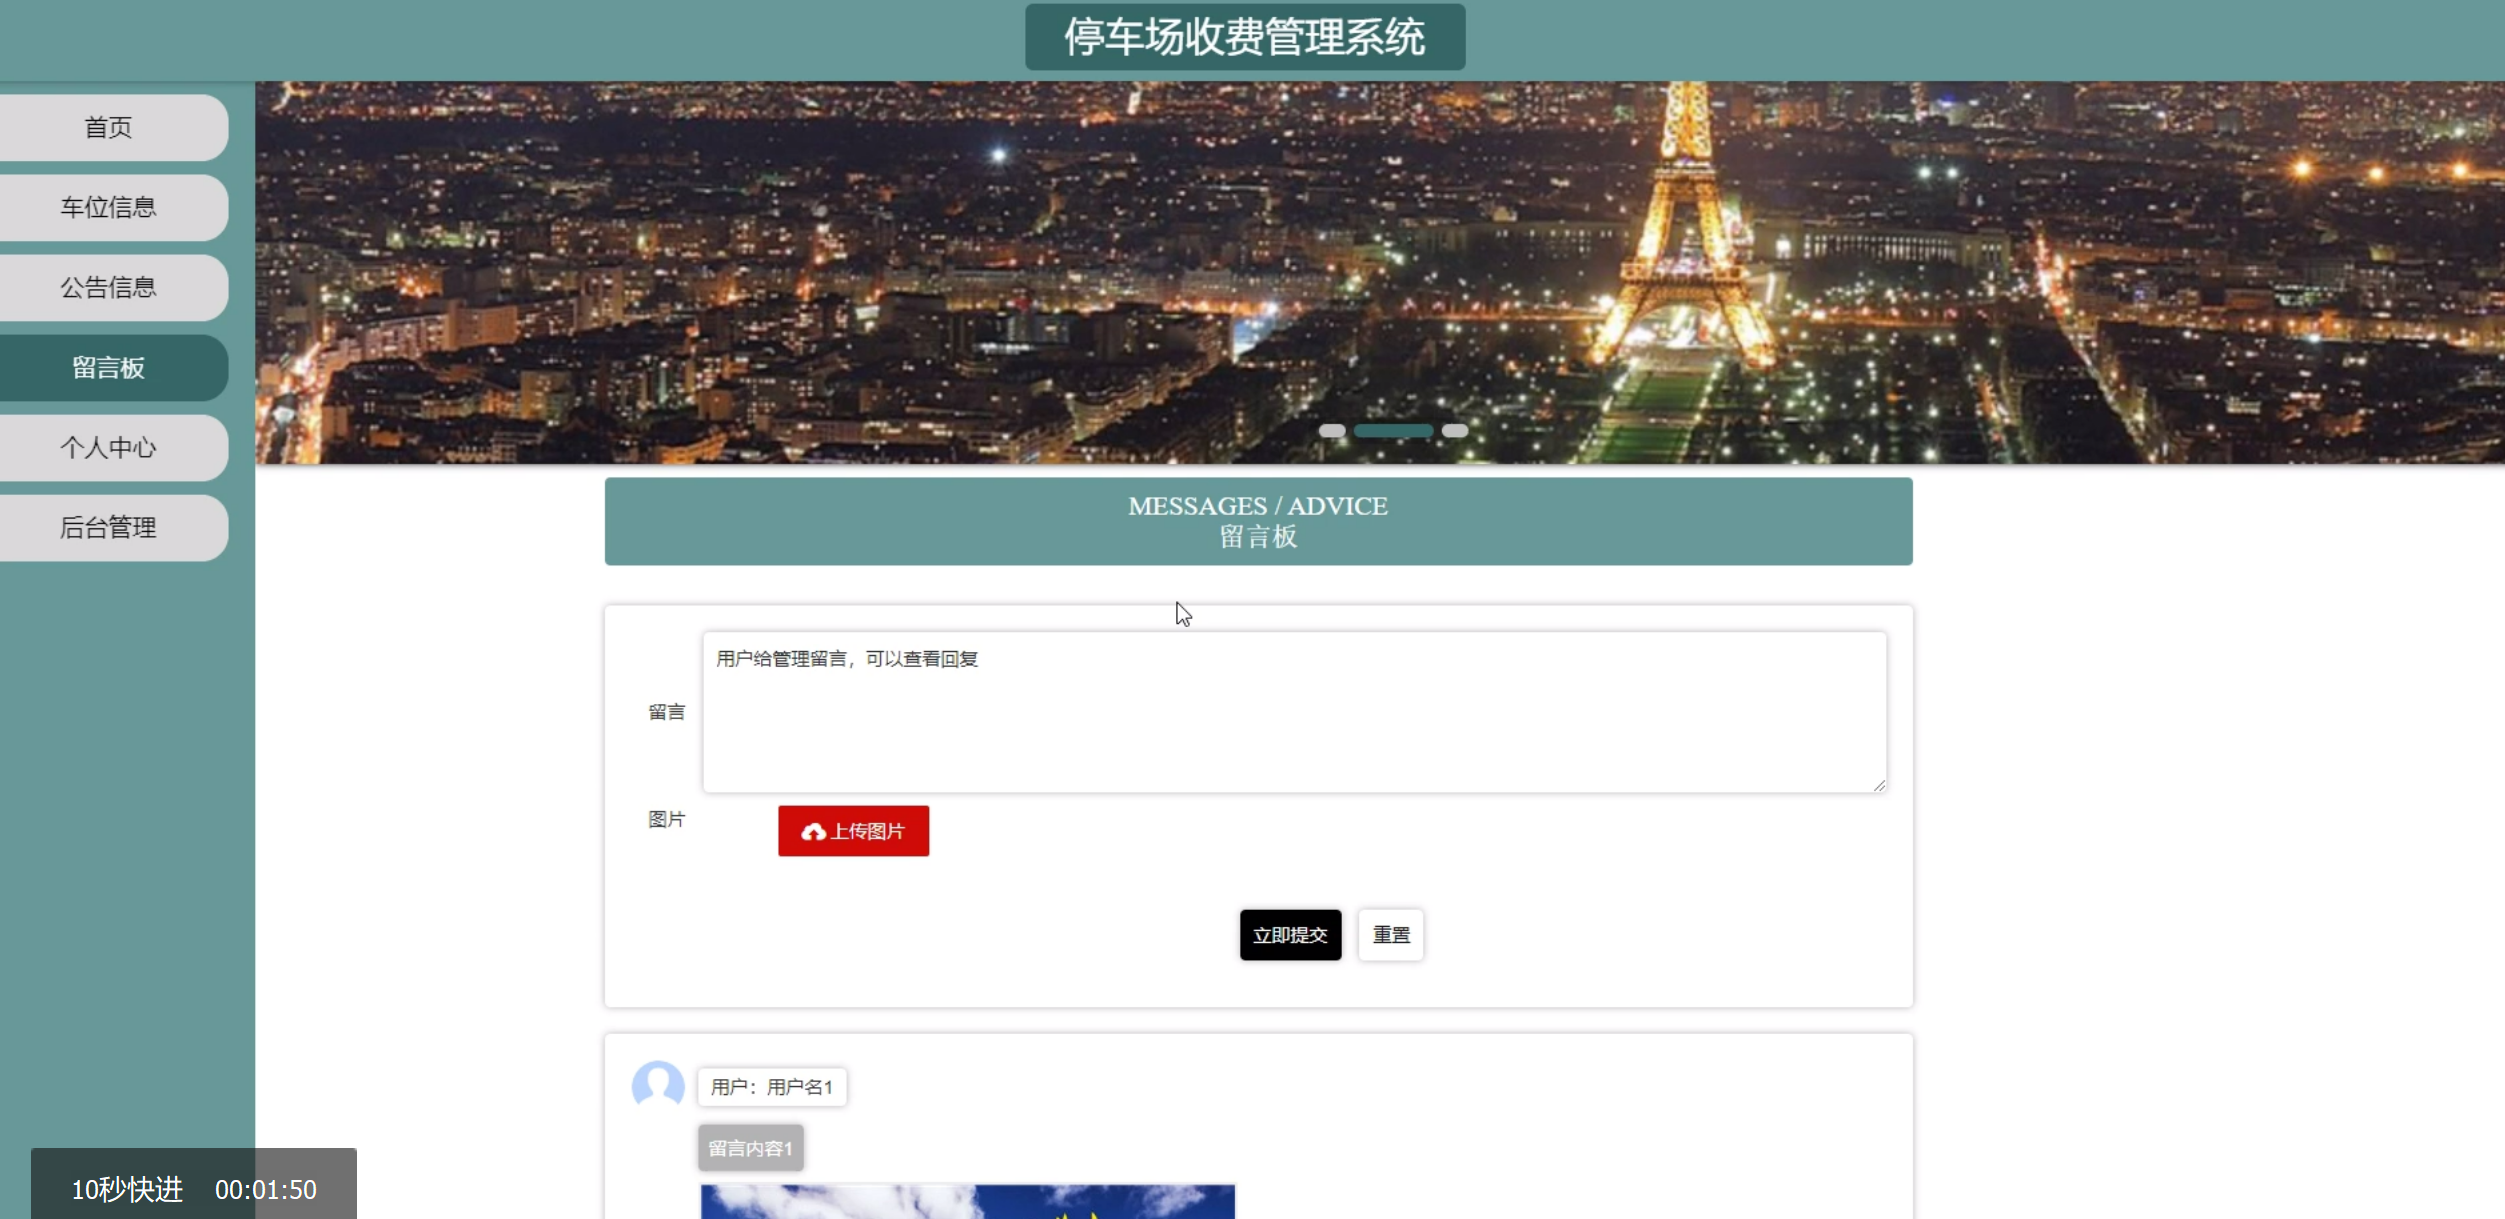The height and width of the screenshot is (1219, 2505).
Task: Click the MESSAGES / ADVICE banner
Action: pos(1258,521)
